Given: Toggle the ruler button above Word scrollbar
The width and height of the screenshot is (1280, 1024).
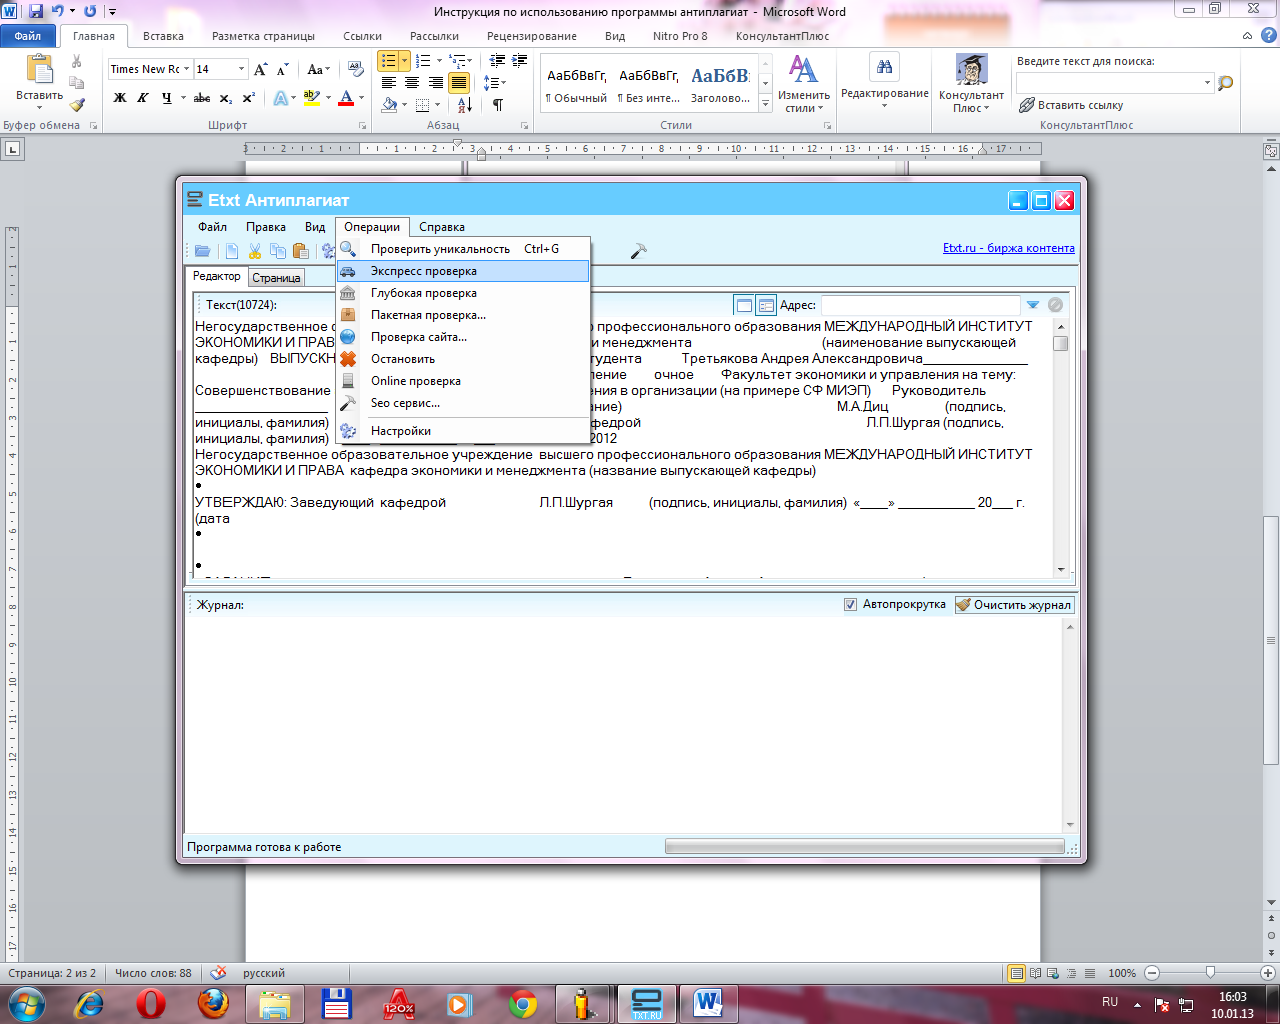Looking at the screenshot, I should pyautogui.click(x=1271, y=151).
